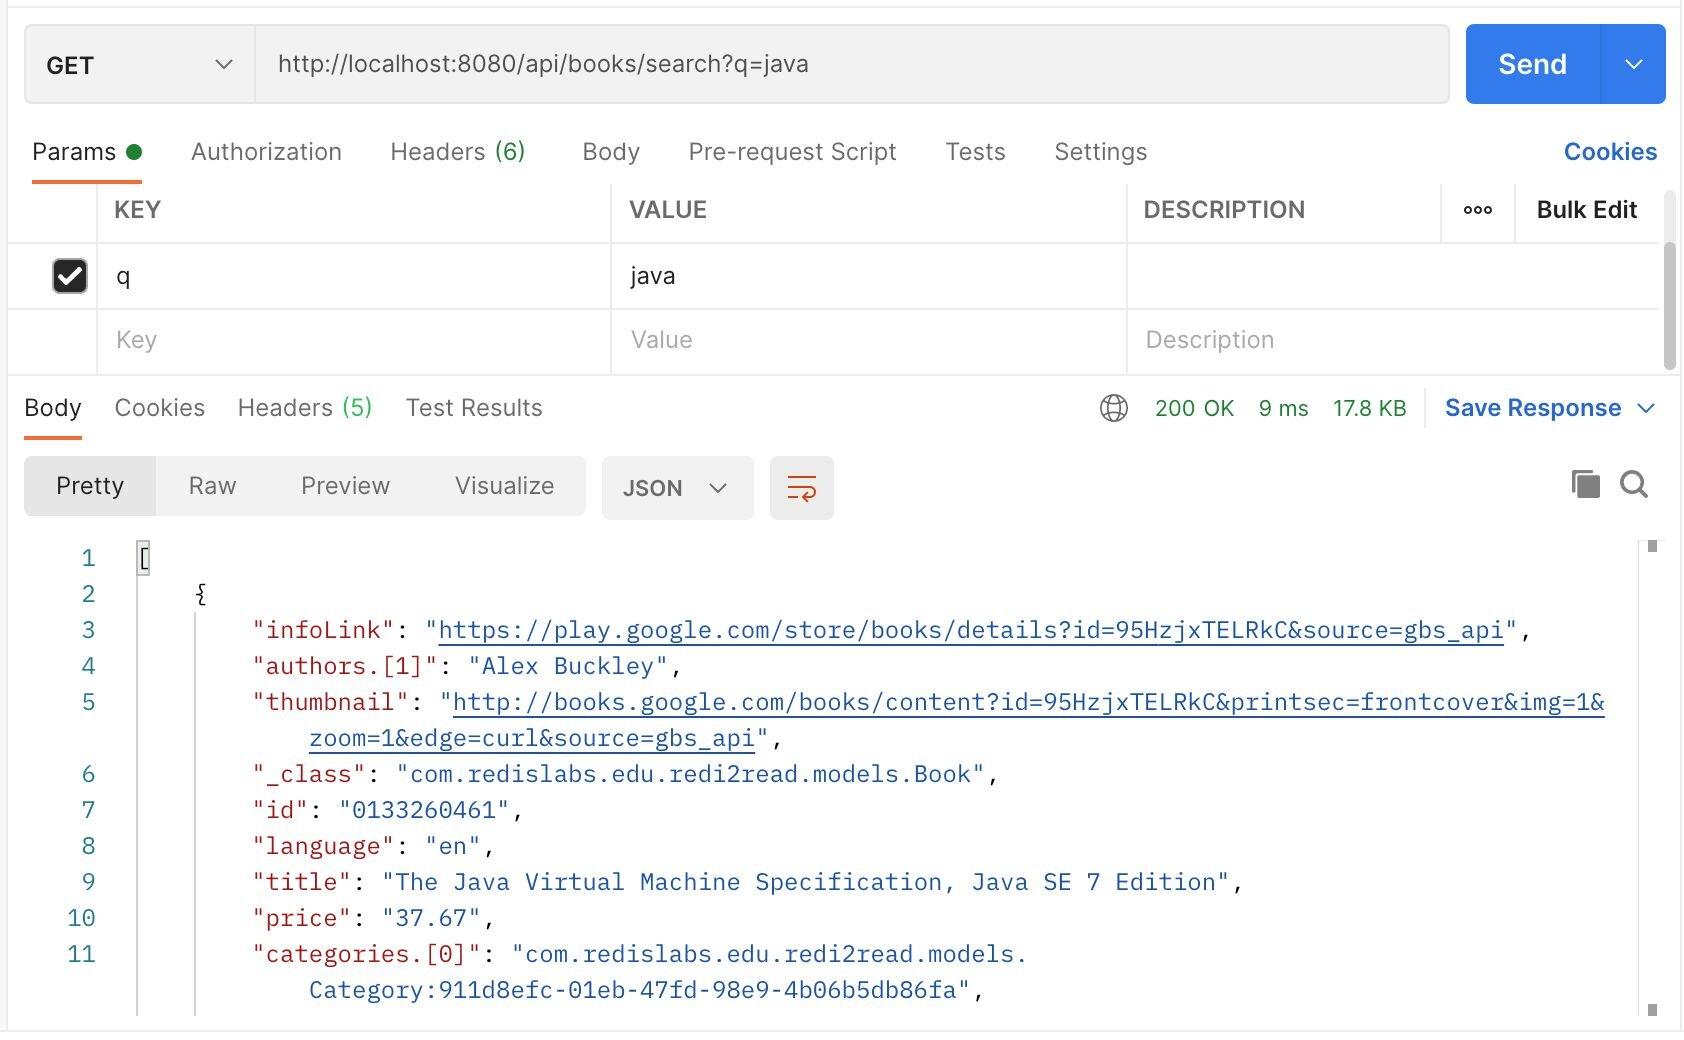
Task: Switch to Visualize view
Action: (x=504, y=486)
